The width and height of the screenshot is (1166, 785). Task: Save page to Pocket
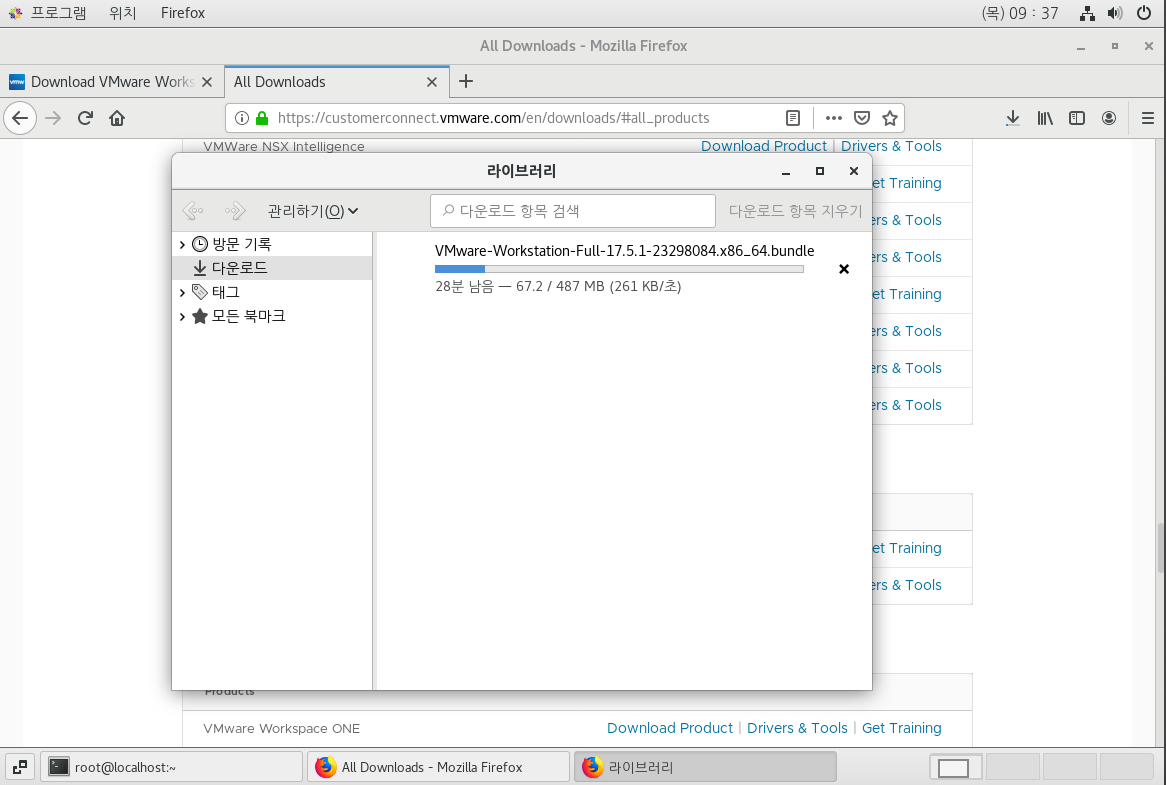(x=862, y=118)
